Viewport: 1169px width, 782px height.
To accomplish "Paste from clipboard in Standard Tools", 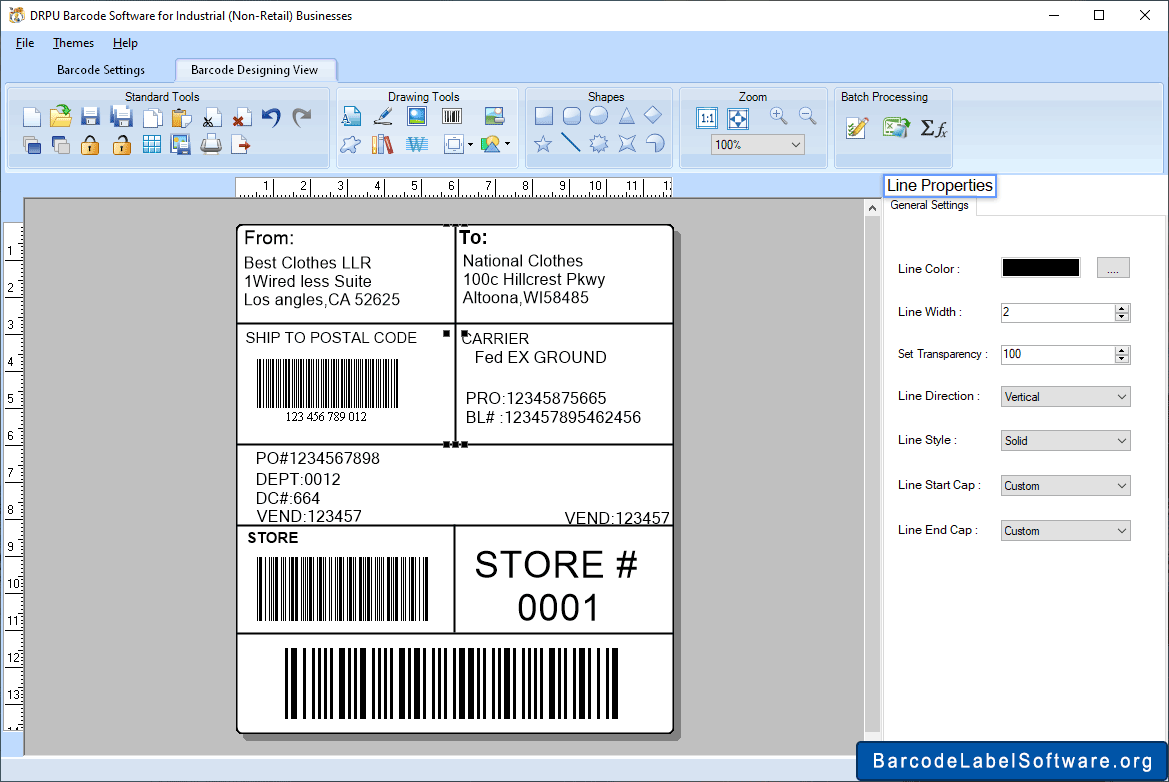I will pos(181,117).
